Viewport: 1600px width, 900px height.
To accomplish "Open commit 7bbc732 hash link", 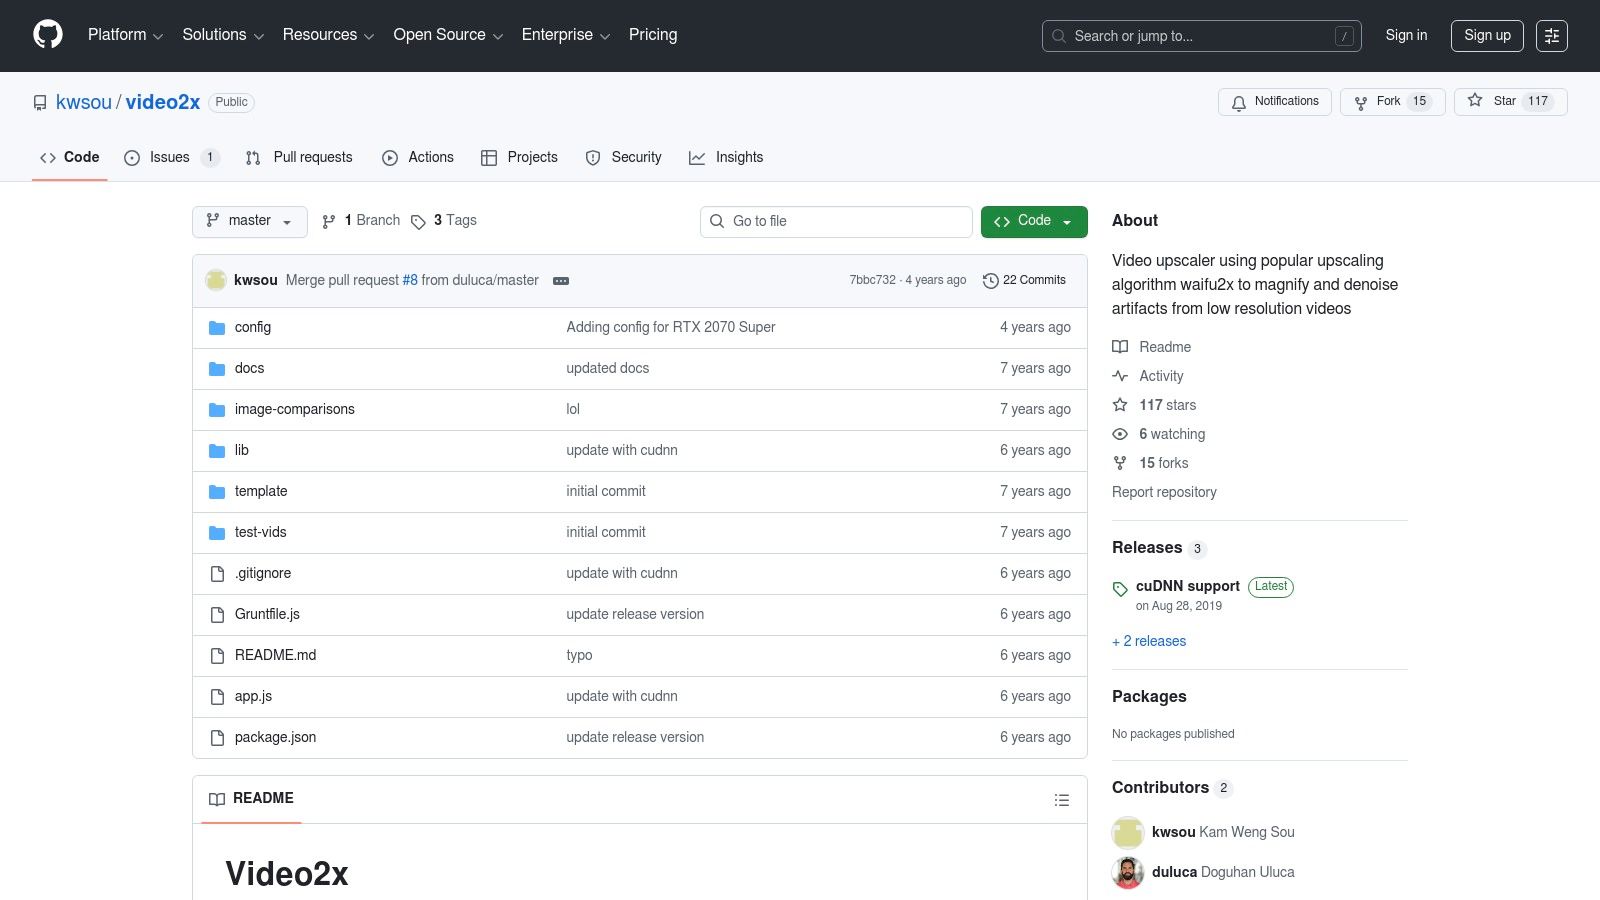I will coord(872,281).
